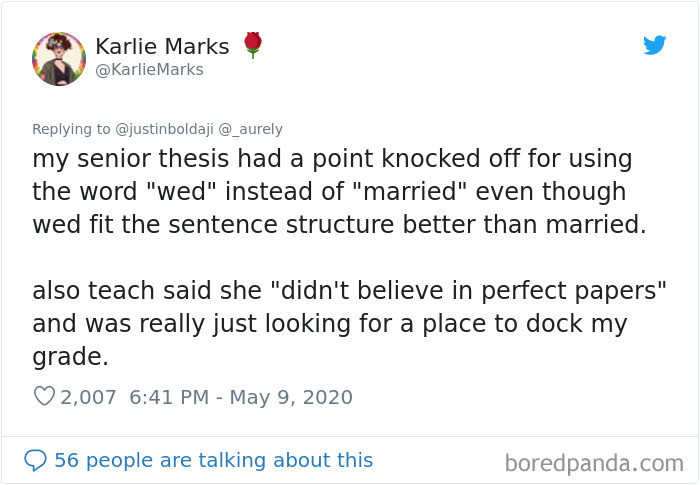Click the word "grade." ending the tweet
The height and width of the screenshot is (485, 700).
pyautogui.click(x=71, y=357)
